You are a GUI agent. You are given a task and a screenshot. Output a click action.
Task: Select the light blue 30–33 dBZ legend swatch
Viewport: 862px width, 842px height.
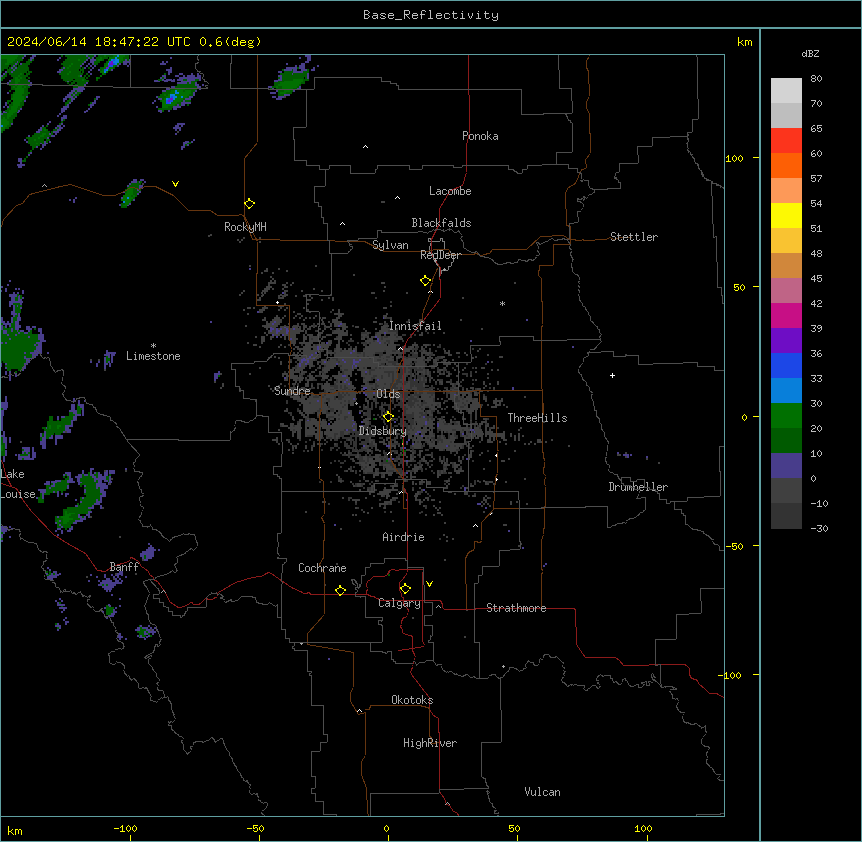tap(786, 391)
